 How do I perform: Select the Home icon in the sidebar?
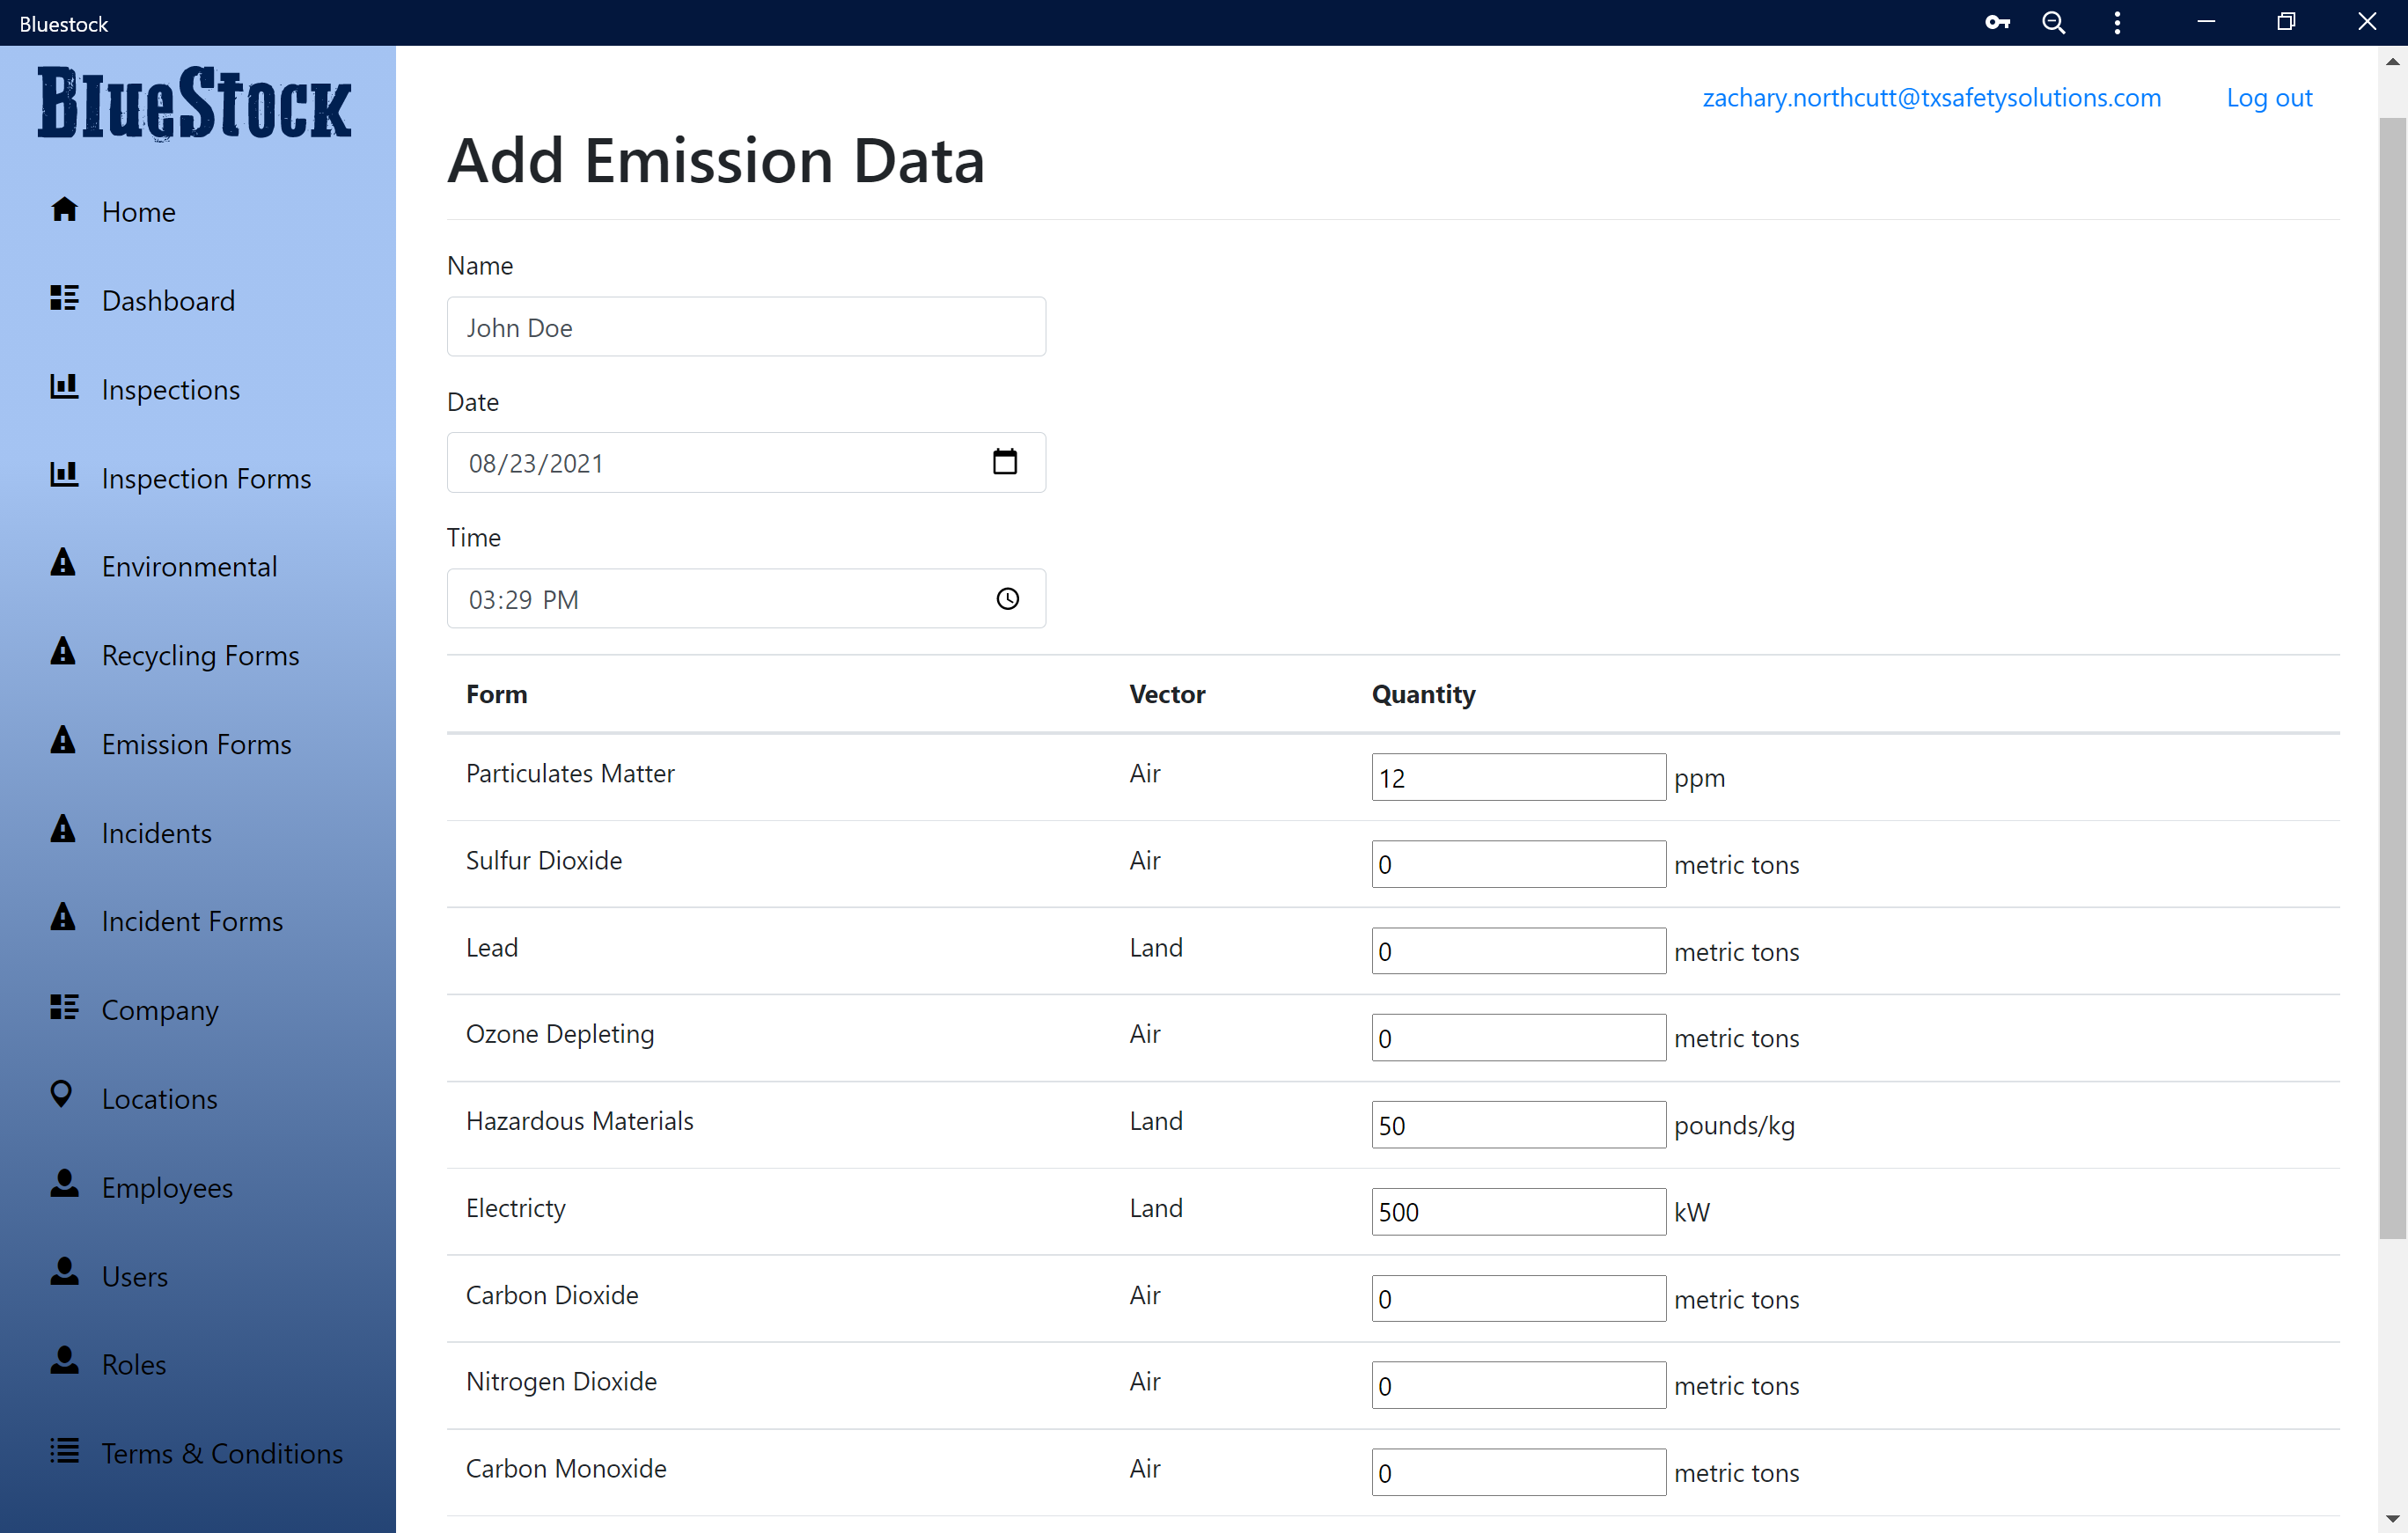pyautogui.click(x=64, y=210)
